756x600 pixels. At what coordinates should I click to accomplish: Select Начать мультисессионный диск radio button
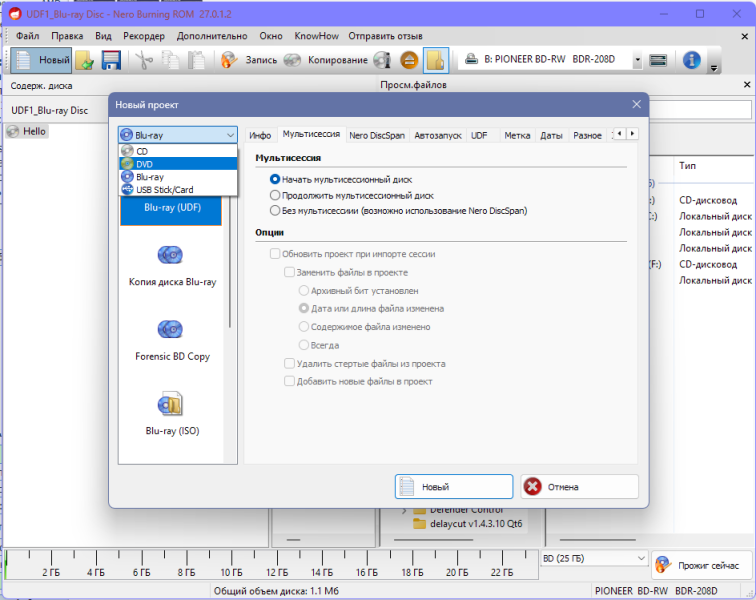tap(275, 179)
